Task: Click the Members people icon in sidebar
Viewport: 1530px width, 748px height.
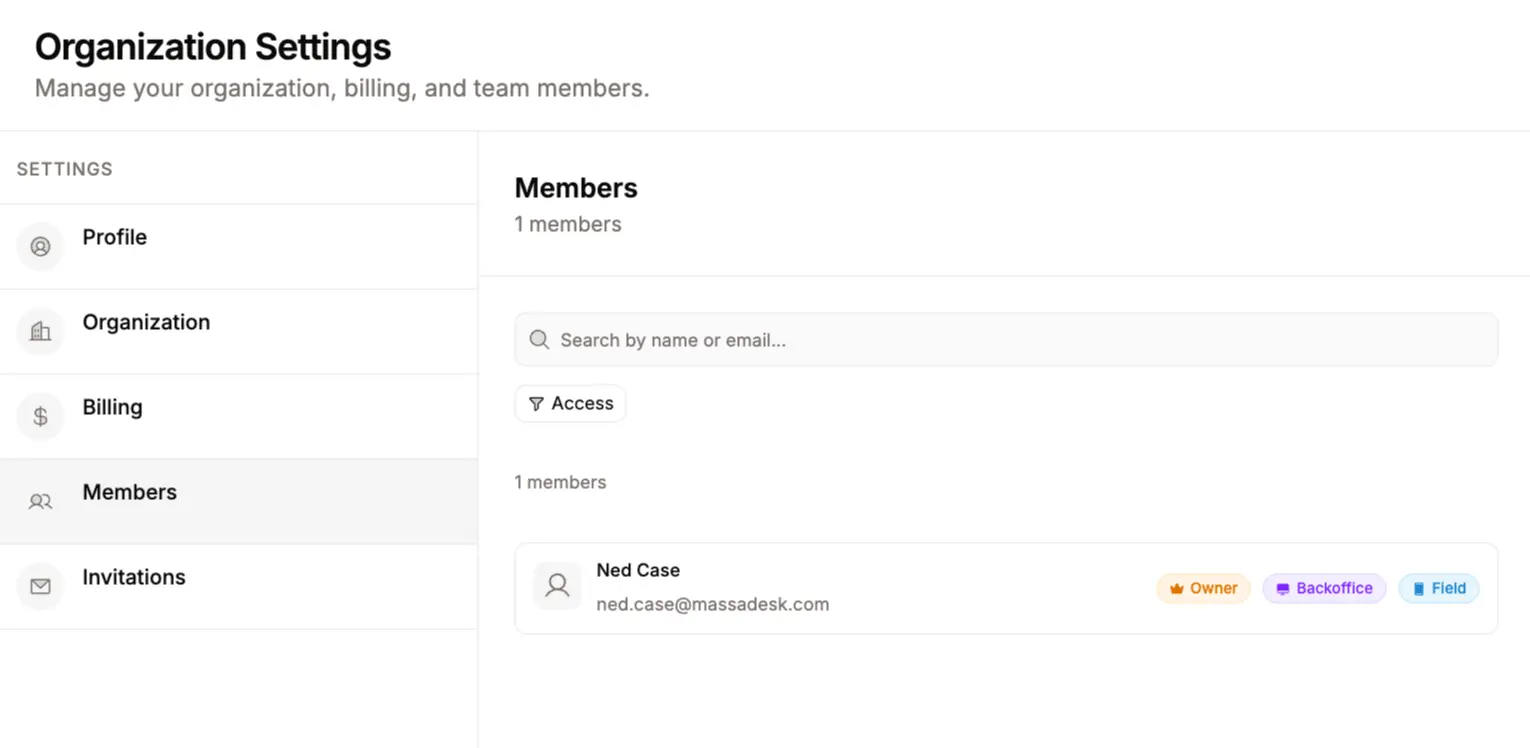Action: [40, 502]
